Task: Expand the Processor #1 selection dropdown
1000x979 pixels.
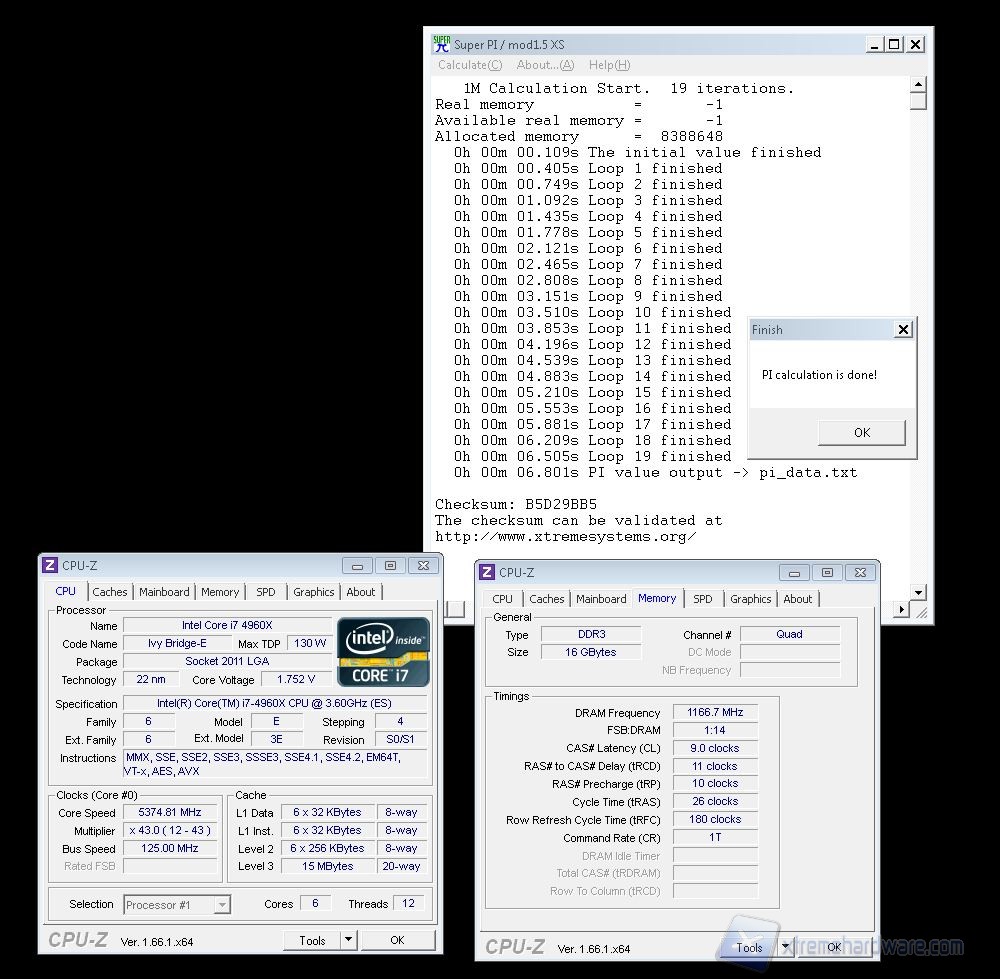Action: pyautogui.click(x=221, y=905)
